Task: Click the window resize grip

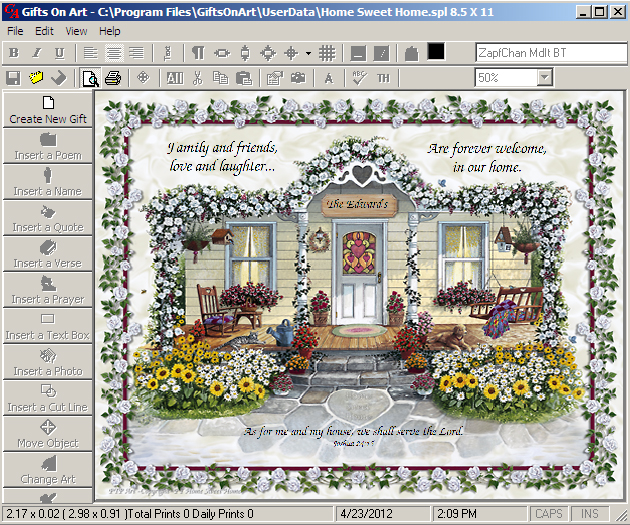Action: [621, 515]
